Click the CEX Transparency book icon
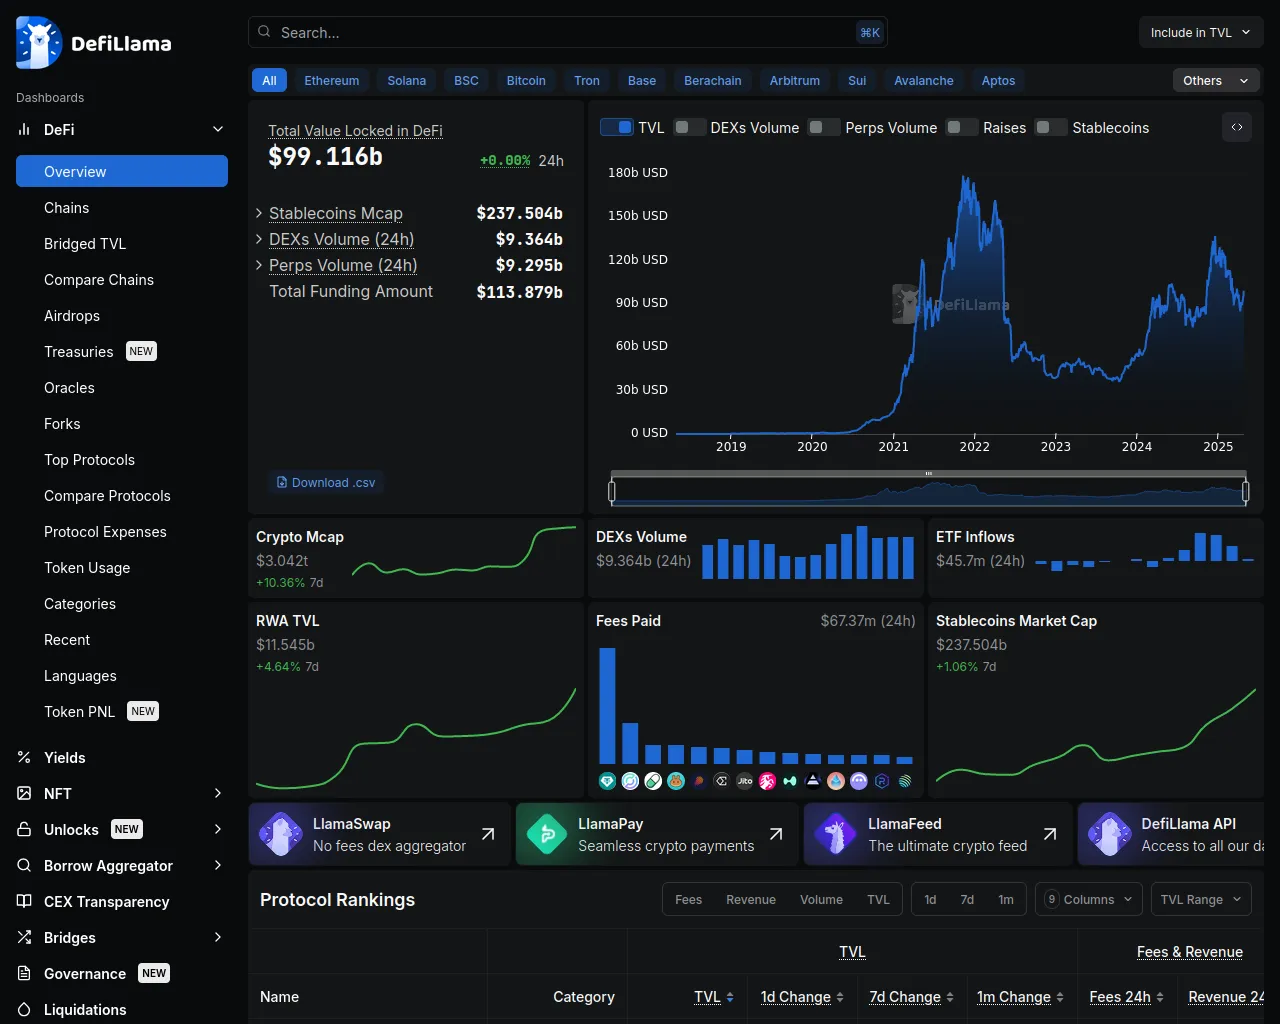1280x1024 pixels. (x=24, y=902)
